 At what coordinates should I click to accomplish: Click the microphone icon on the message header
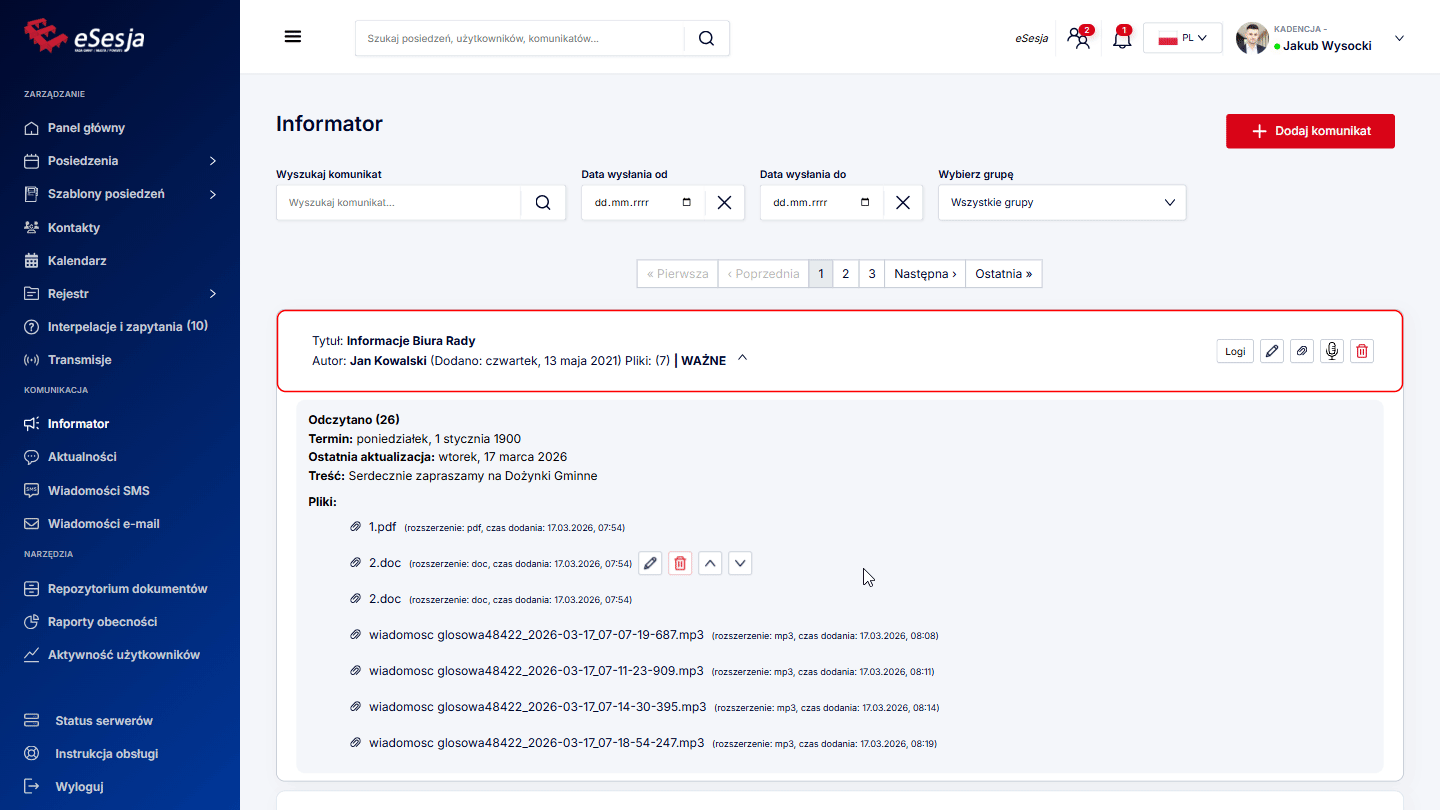1331,351
